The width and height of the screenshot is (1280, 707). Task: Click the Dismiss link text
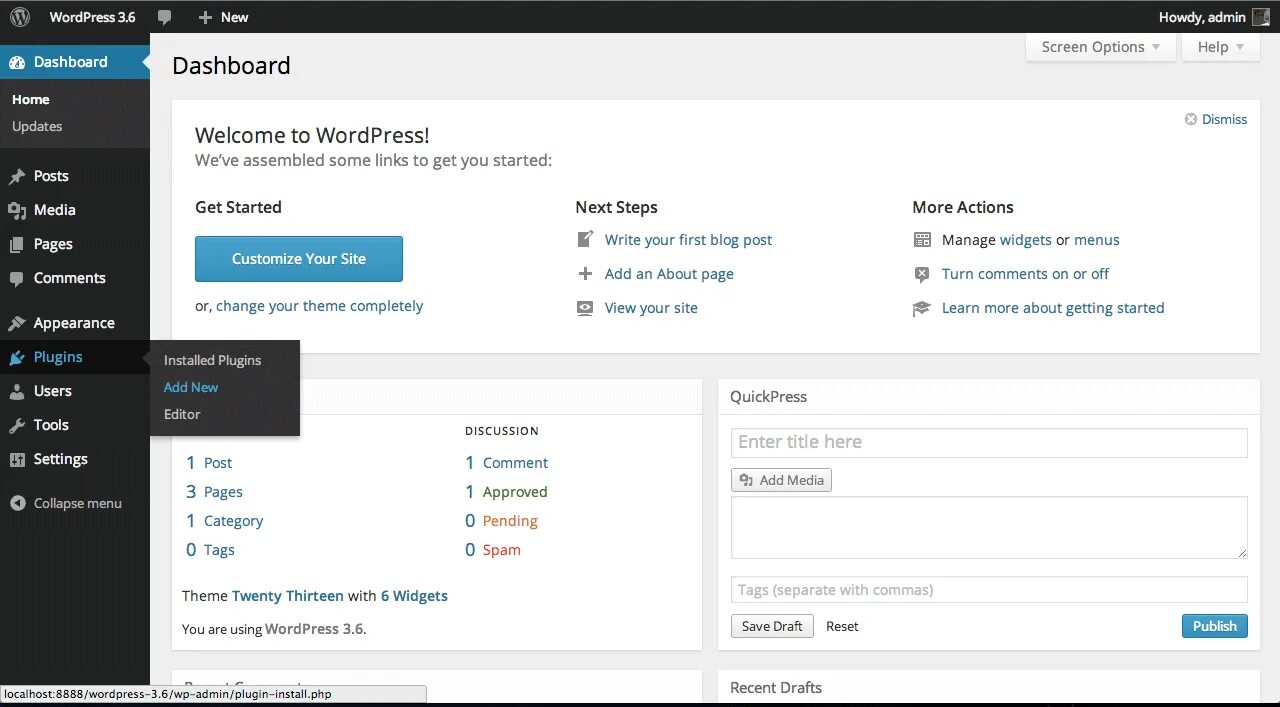[x=1224, y=119]
